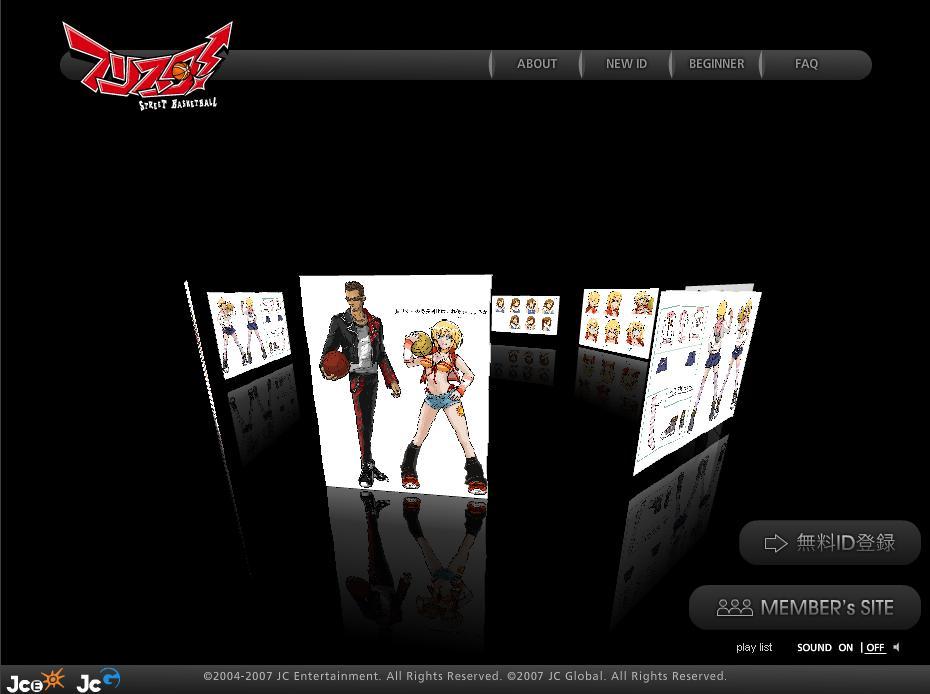Click the orange JCE logo in footer

[36, 681]
